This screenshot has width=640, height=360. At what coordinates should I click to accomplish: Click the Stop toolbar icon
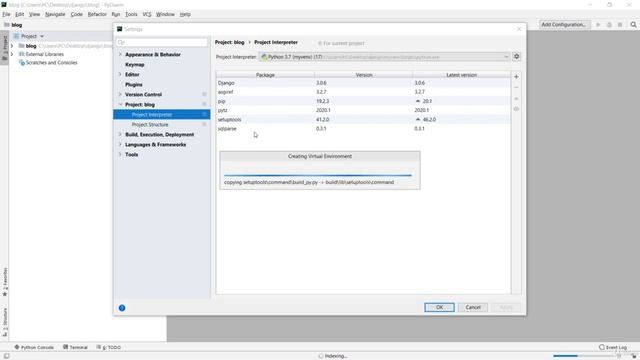pyautogui.click(x=620, y=24)
